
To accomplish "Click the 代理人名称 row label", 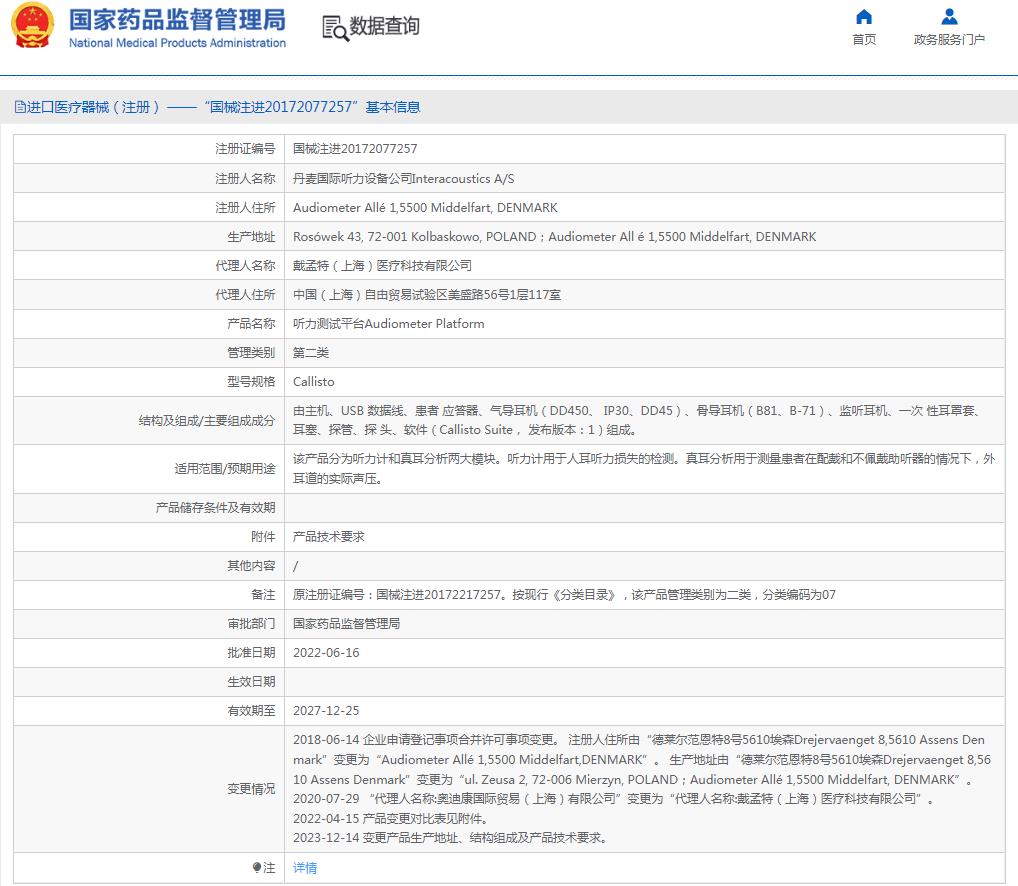I will [245, 265].
